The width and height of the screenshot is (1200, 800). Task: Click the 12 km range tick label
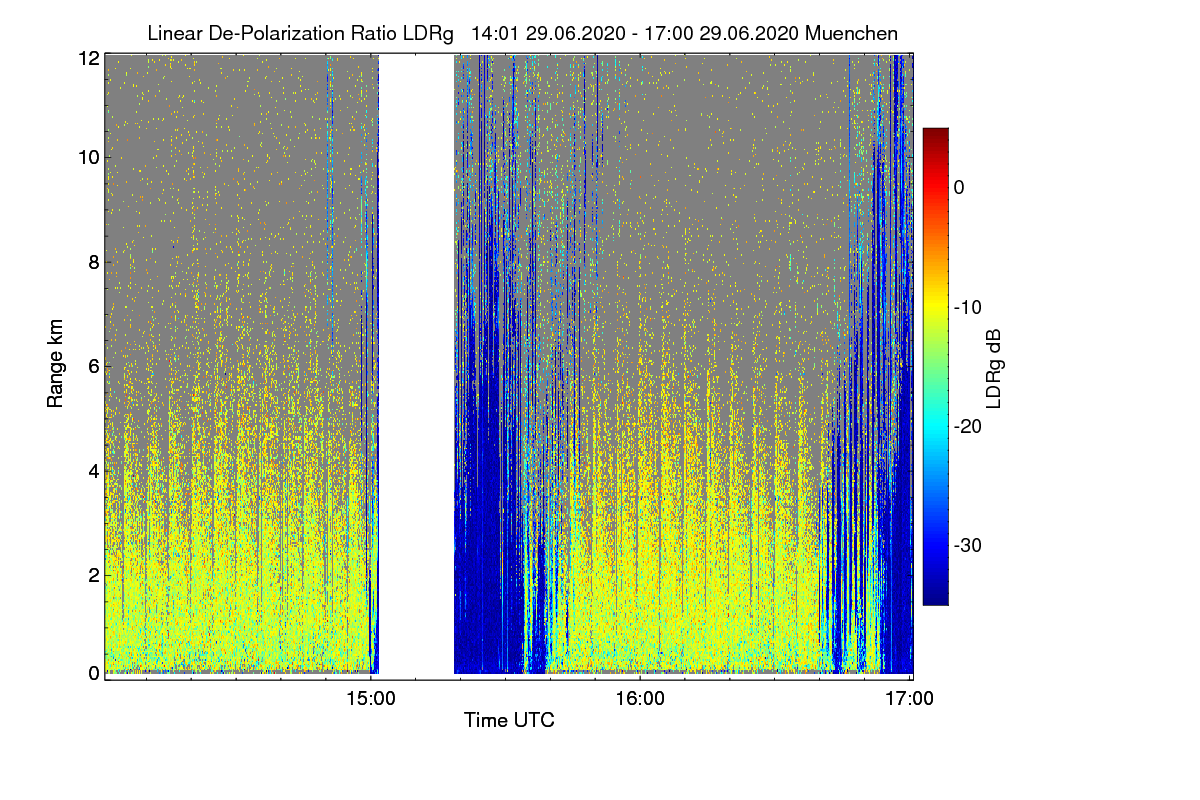pos(88,58)
